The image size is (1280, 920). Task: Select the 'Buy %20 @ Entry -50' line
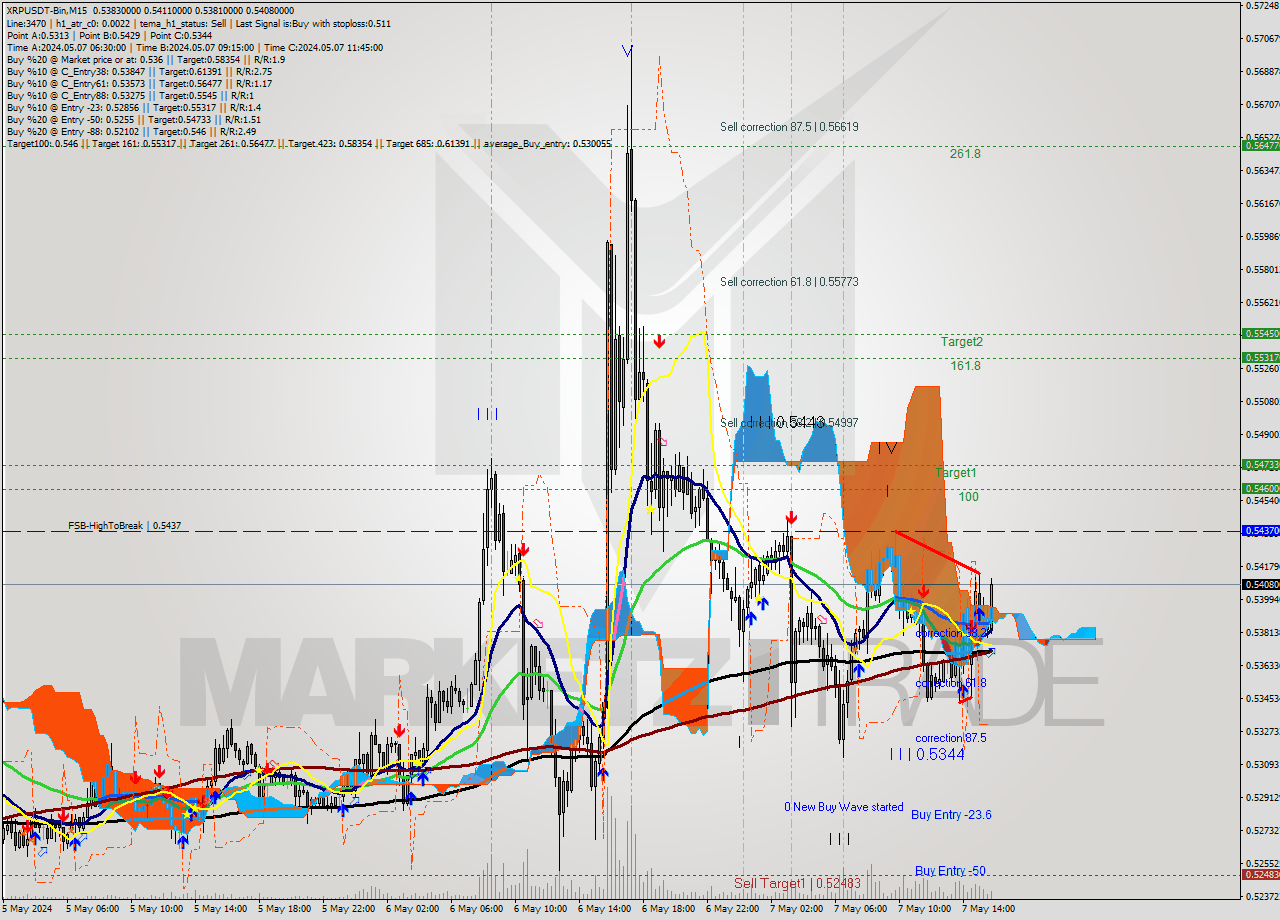click(134, 119)
